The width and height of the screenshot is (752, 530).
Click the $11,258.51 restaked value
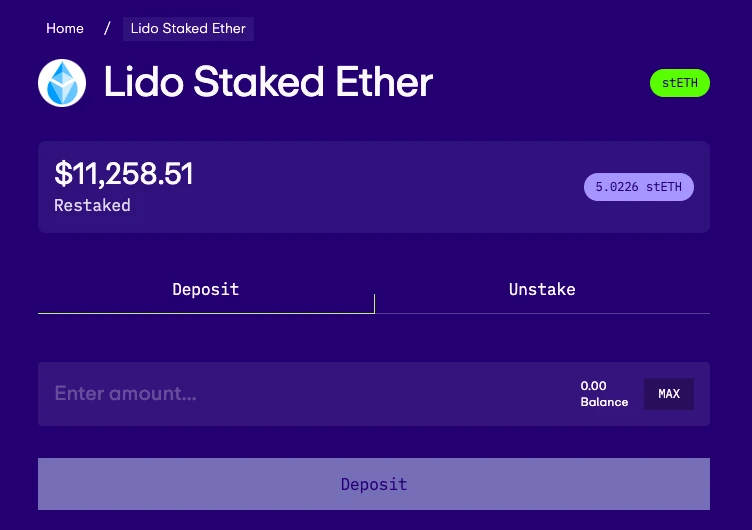click(123, 174)
